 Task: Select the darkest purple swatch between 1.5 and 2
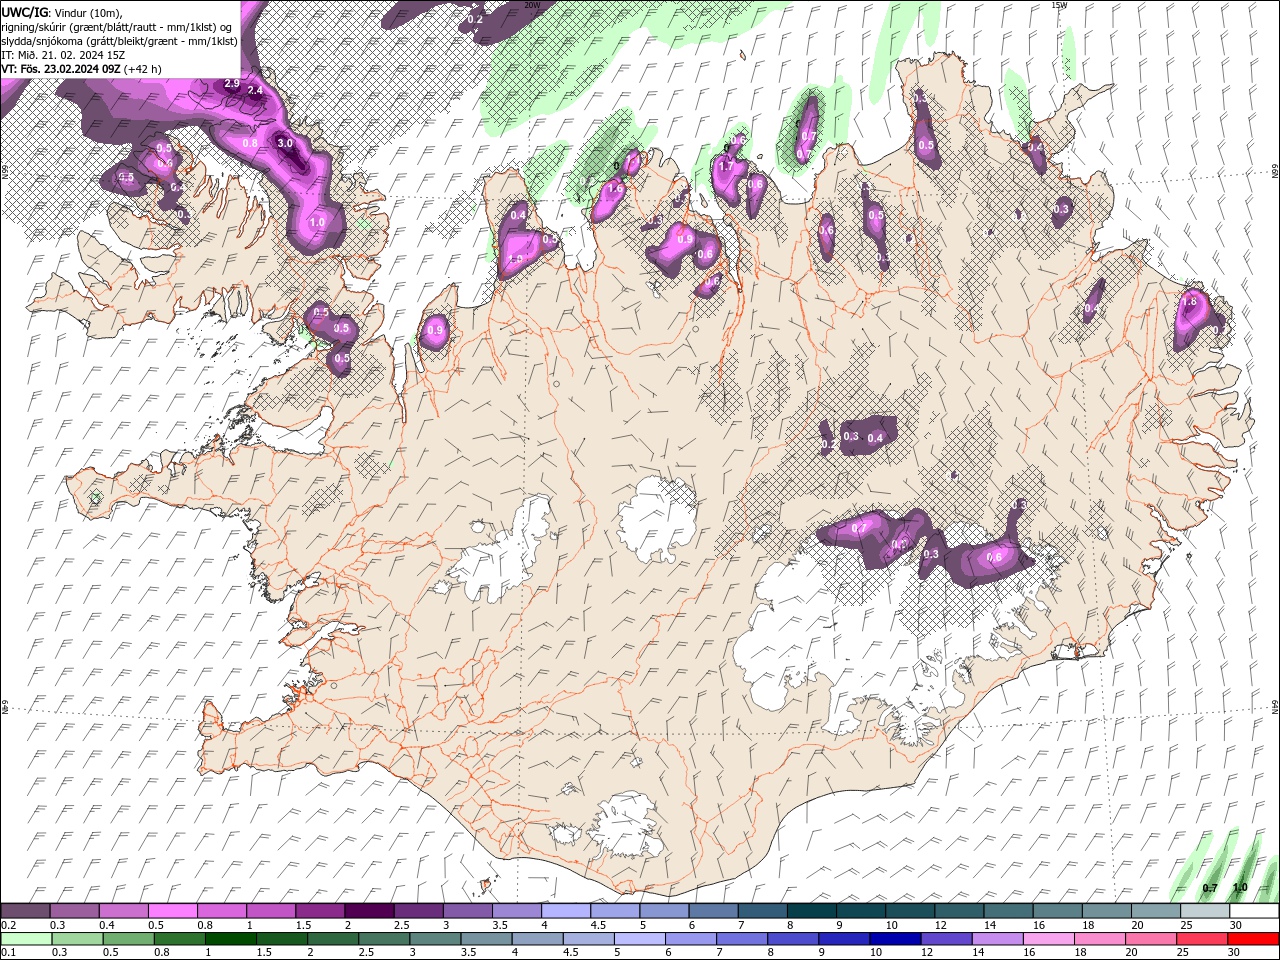(x=369, y=911)
